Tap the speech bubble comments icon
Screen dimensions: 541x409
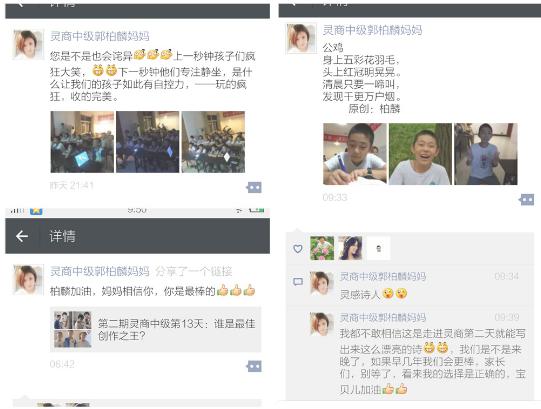click(x=298, y=282)
